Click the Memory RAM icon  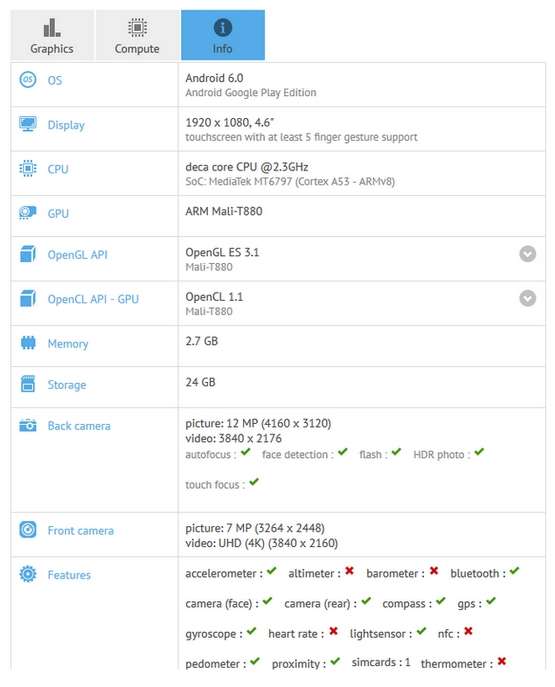[28, 343]
